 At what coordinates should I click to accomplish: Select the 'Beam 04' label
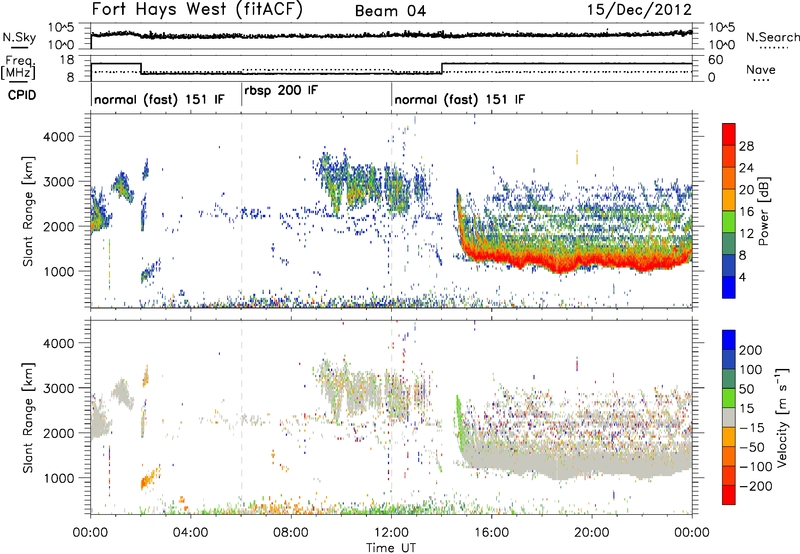coord(390,11)
